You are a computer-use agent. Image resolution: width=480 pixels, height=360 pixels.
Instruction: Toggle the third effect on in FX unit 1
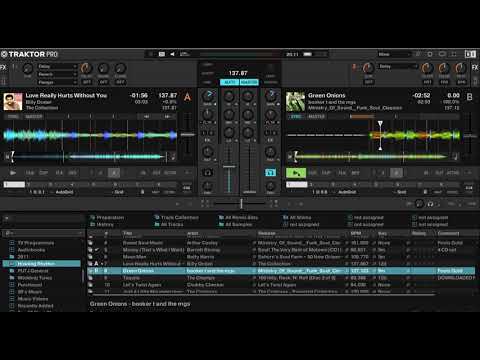pyautogui.click(x=120, y=82)
